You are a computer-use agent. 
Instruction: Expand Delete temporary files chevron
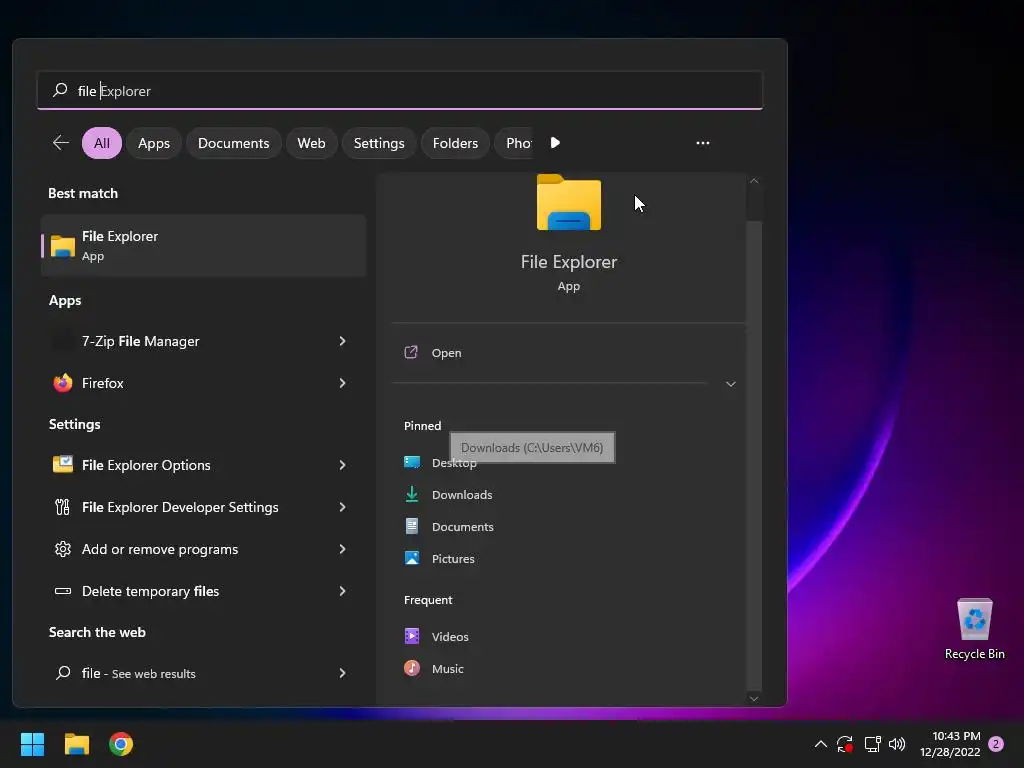coord(342,591)
